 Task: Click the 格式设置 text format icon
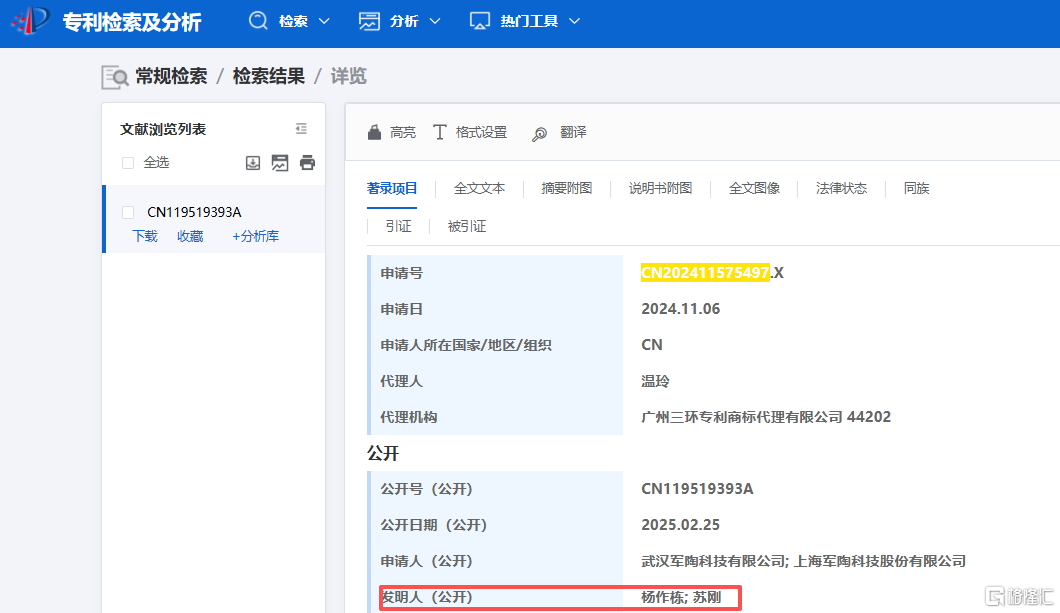coord(439,132)
